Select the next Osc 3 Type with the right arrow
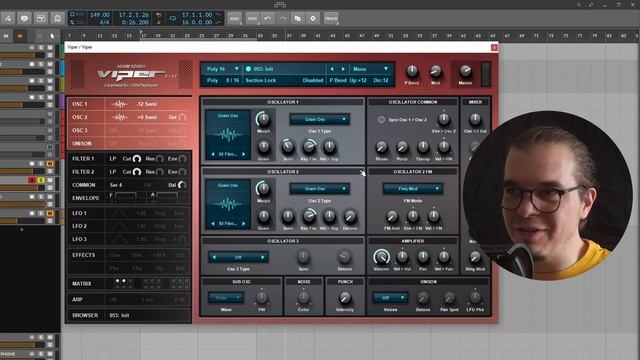 pos(262,257)
